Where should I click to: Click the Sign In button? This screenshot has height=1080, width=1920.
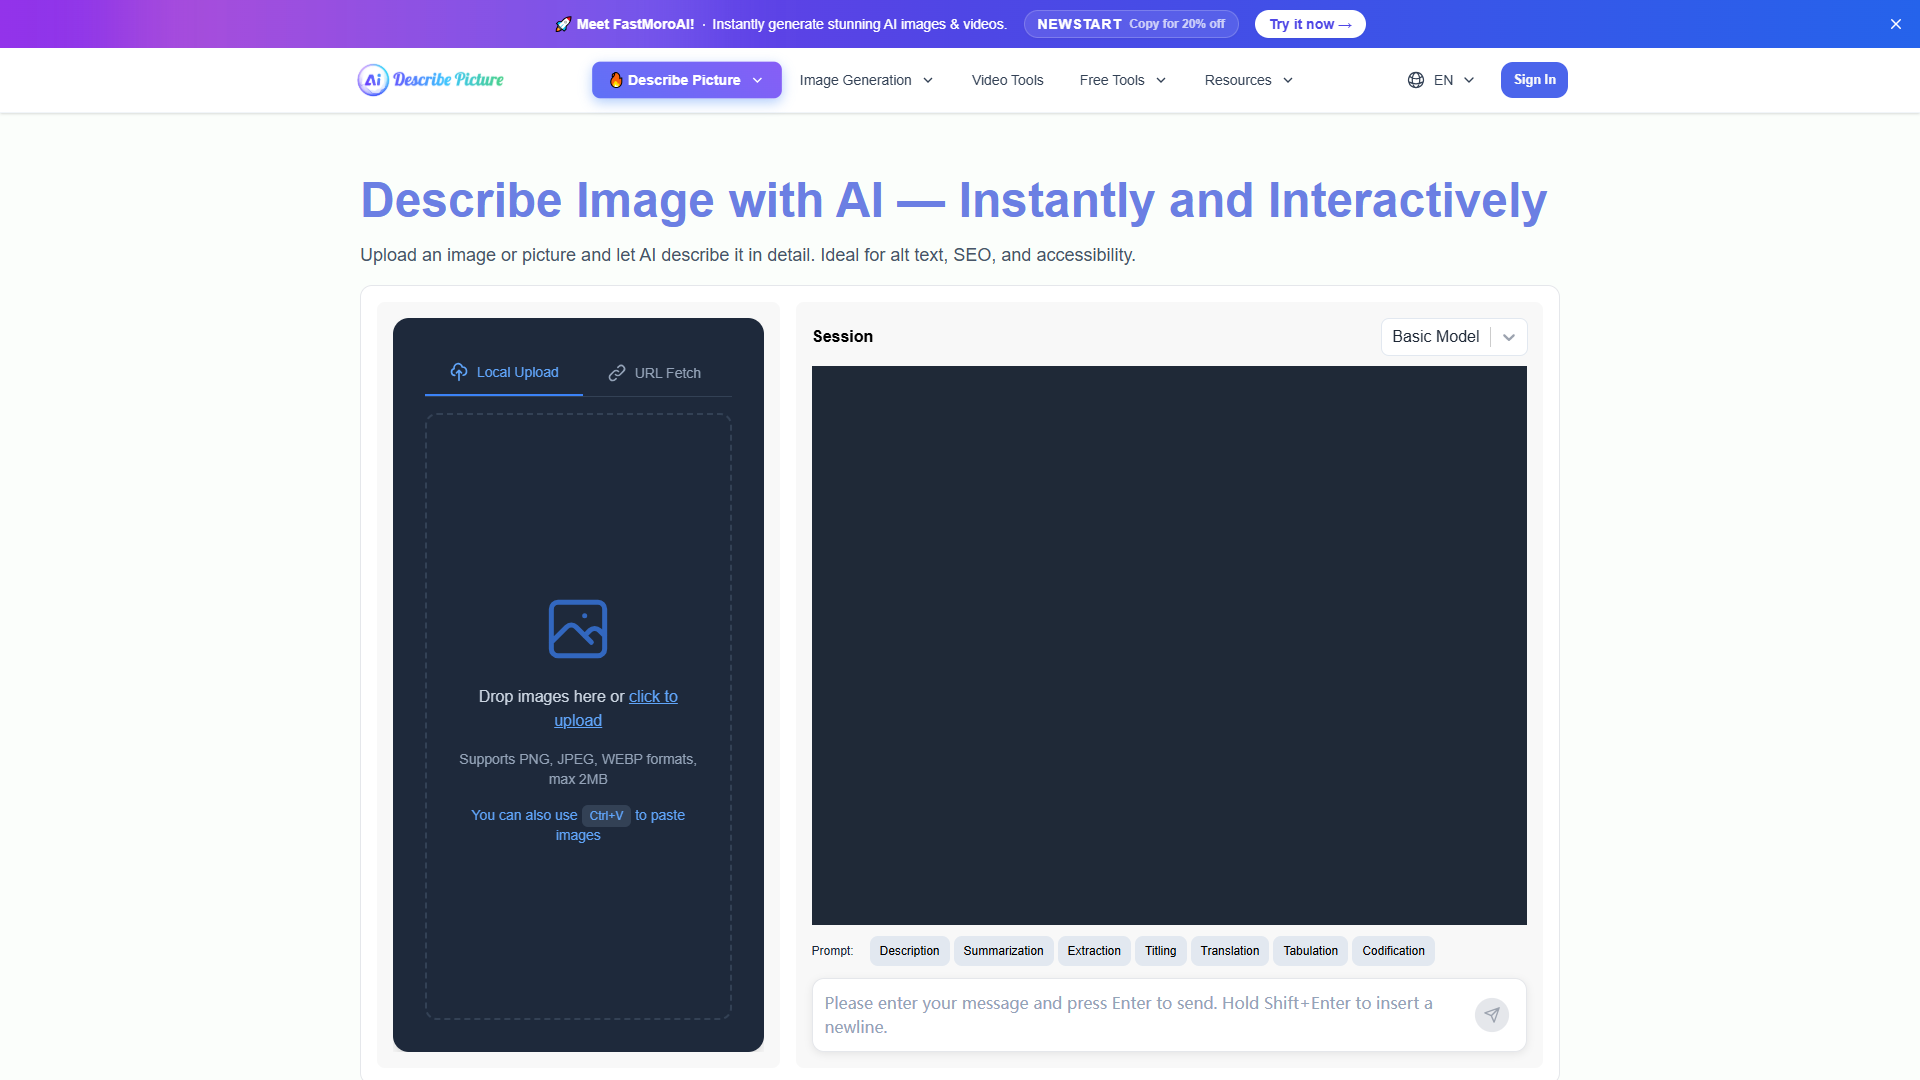point(1534,80)
